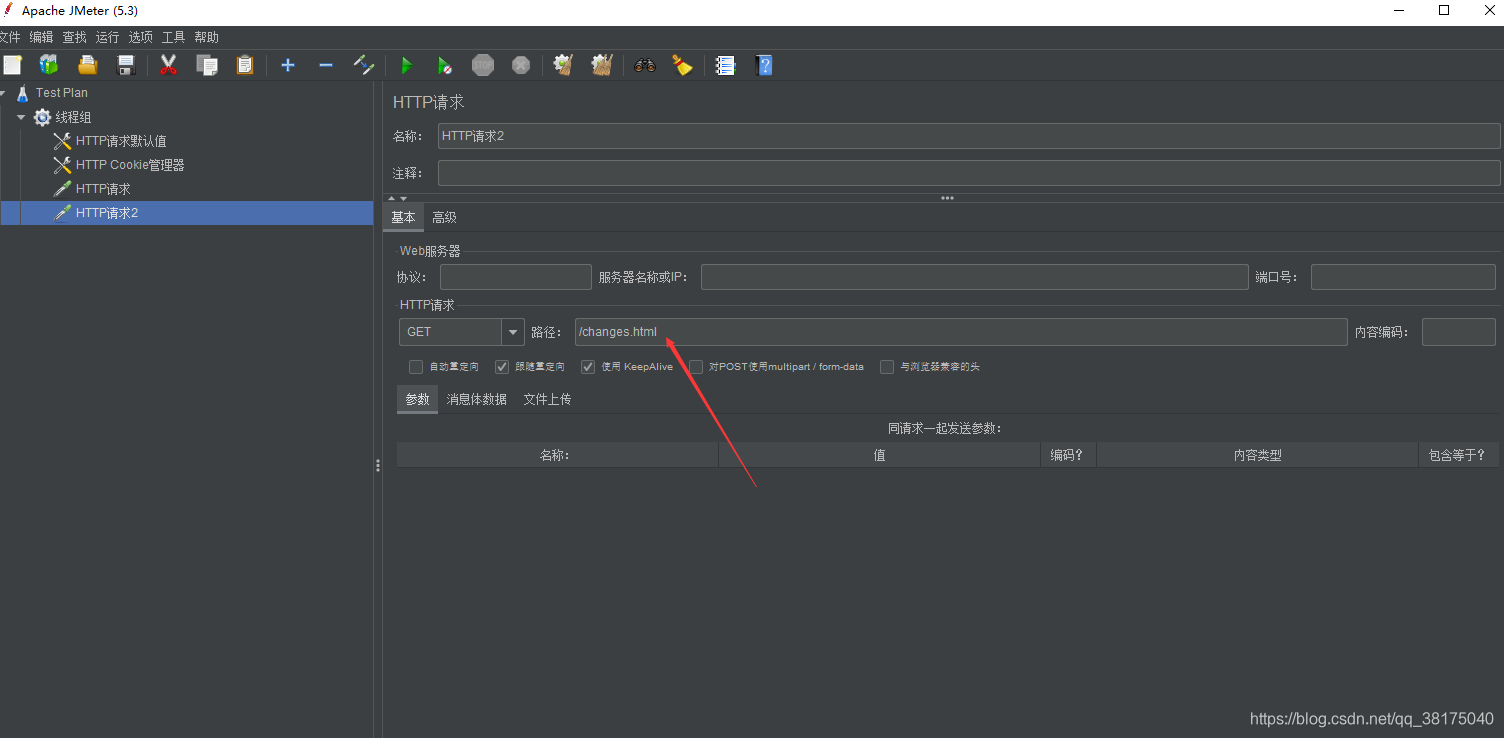Open Search with the binoculars icon
The width and height of the screenshot is (1504, 738).
(x=645, y=65)
